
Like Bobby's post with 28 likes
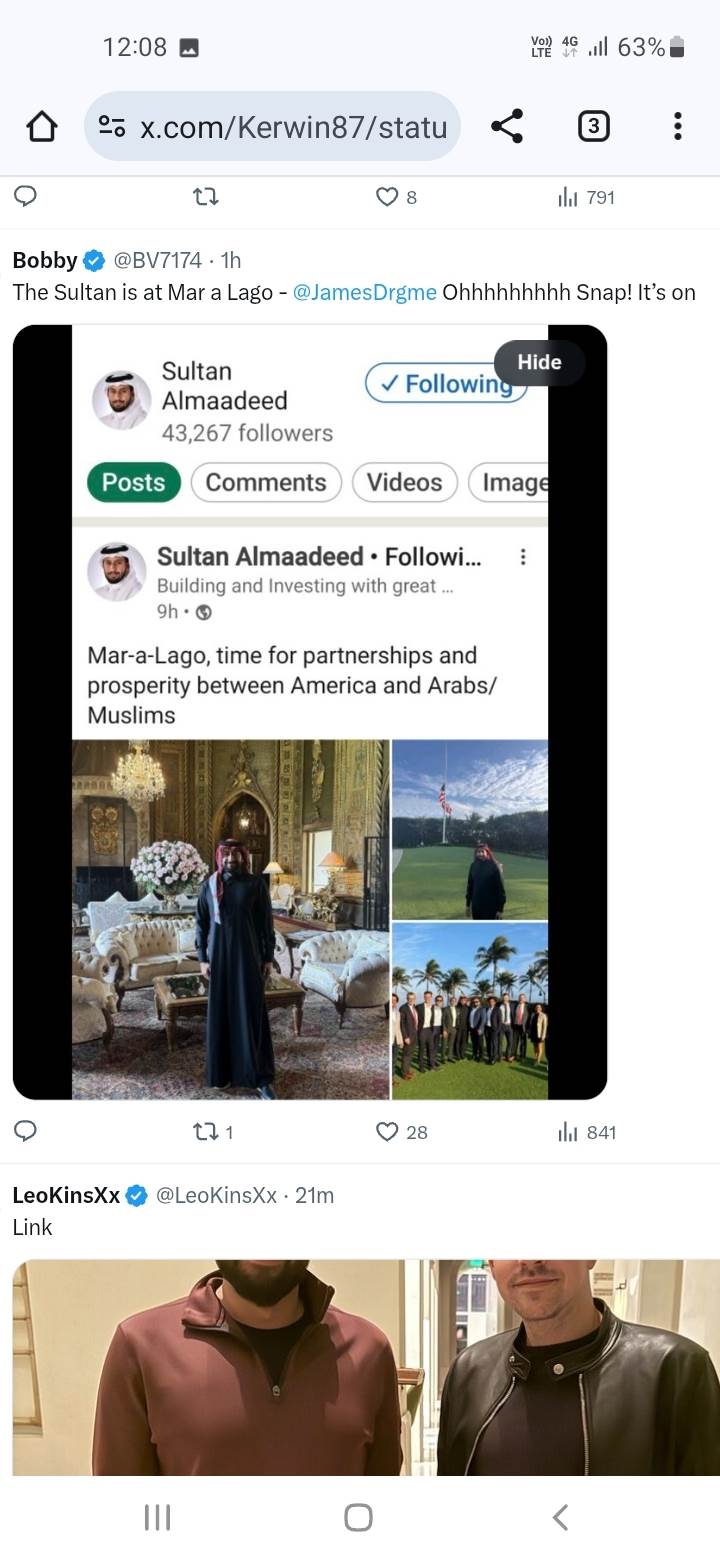[x=388, y=1132]
